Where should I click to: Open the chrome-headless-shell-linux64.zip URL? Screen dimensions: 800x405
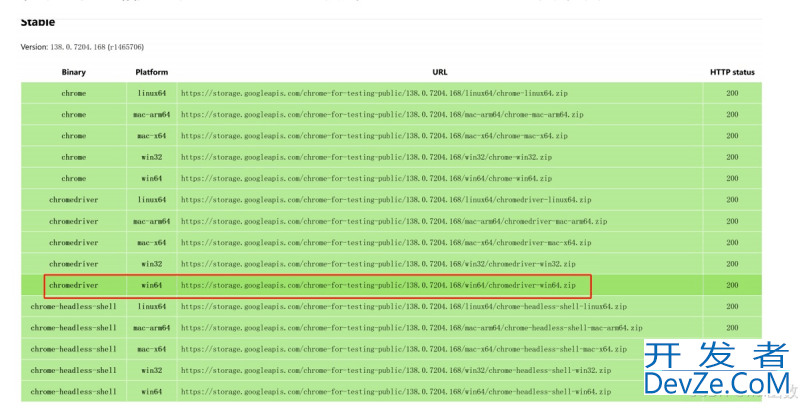[404, 307]
